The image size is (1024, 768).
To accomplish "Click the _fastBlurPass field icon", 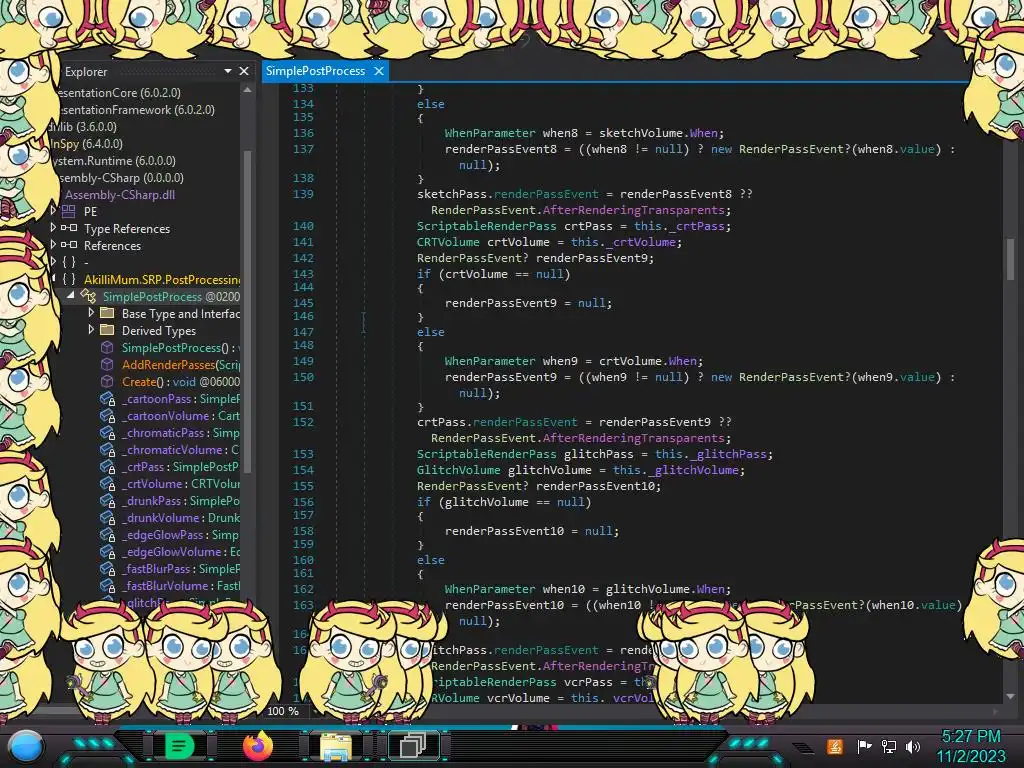I will click(107, 568).
